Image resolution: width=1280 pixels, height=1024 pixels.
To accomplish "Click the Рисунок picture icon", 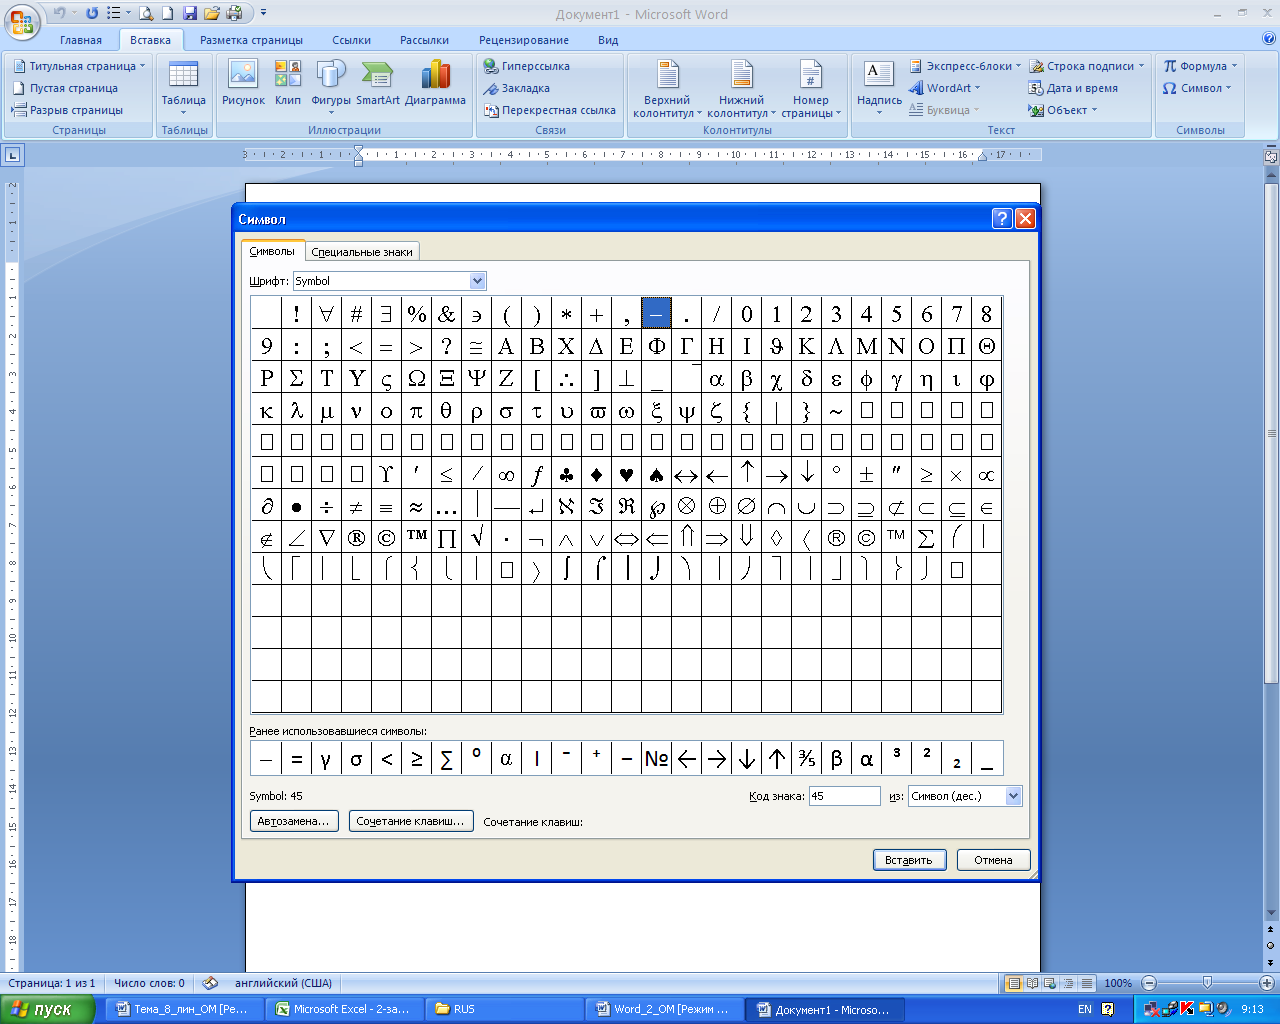I will point(243,84).
